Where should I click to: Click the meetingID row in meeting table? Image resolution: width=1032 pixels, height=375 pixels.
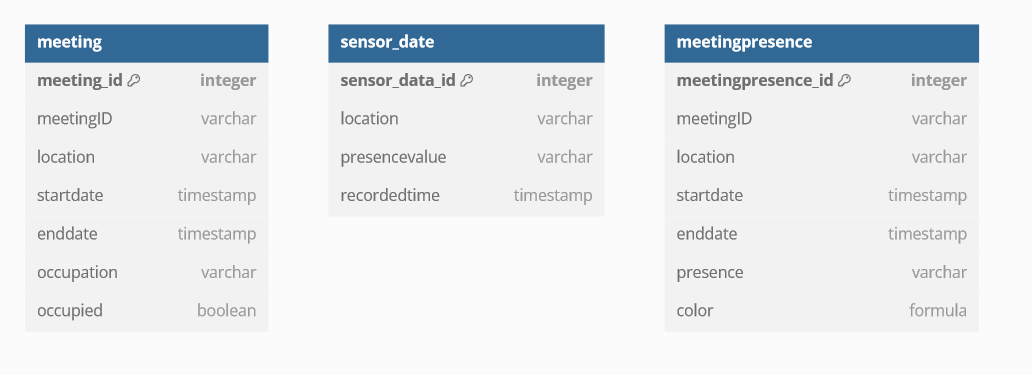pyautogui.click(x=147, y=119)
